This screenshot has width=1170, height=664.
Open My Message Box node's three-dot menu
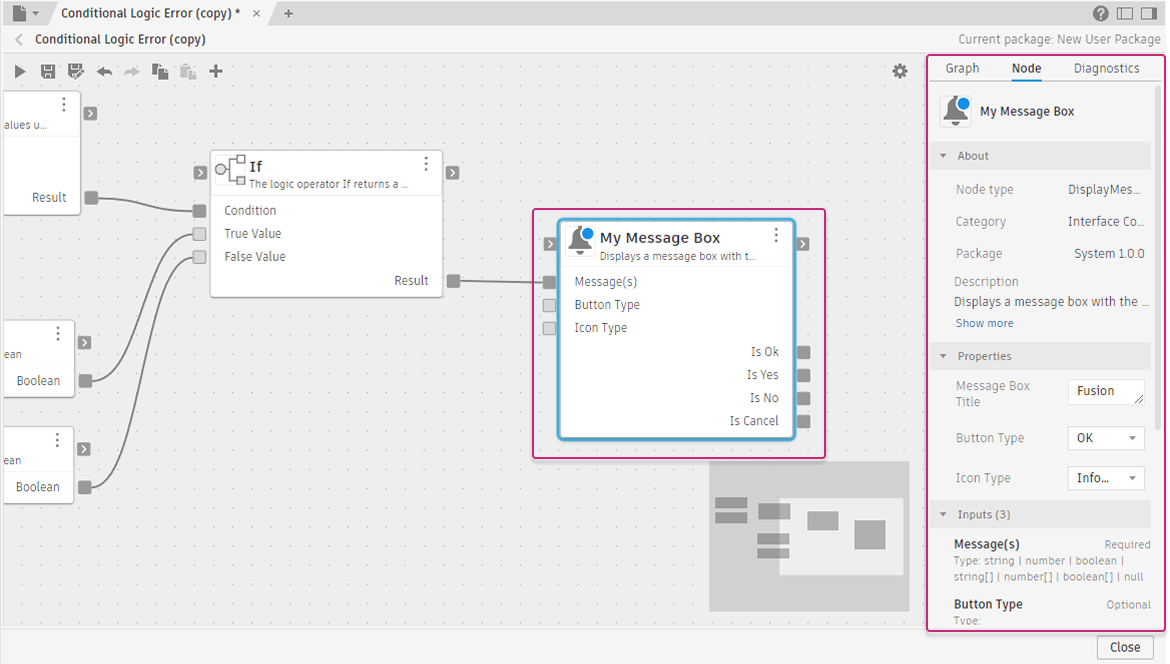coord(776,235)
